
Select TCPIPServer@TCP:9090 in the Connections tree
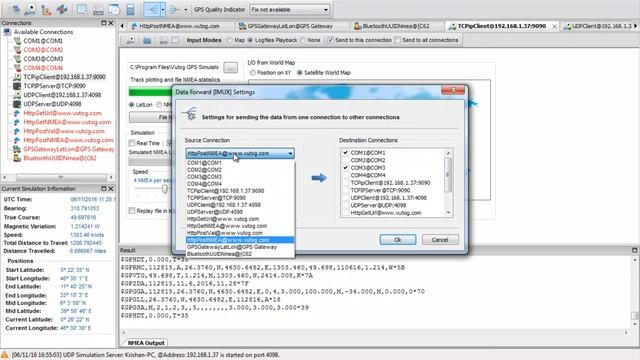click(54, 86)
